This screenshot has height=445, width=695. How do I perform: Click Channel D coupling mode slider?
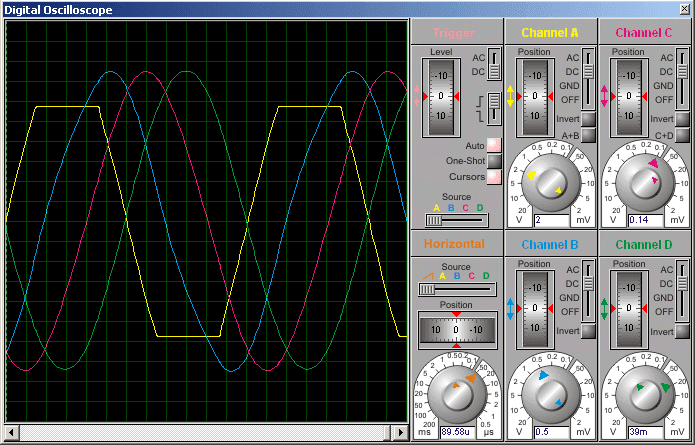tap(683, 291)
